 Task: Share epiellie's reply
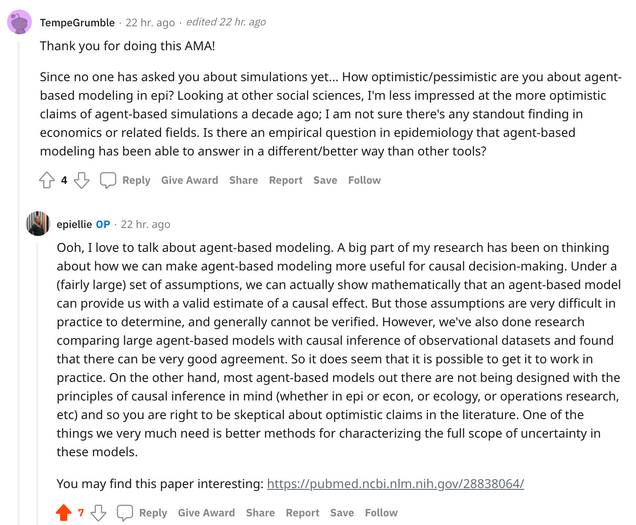260,512
